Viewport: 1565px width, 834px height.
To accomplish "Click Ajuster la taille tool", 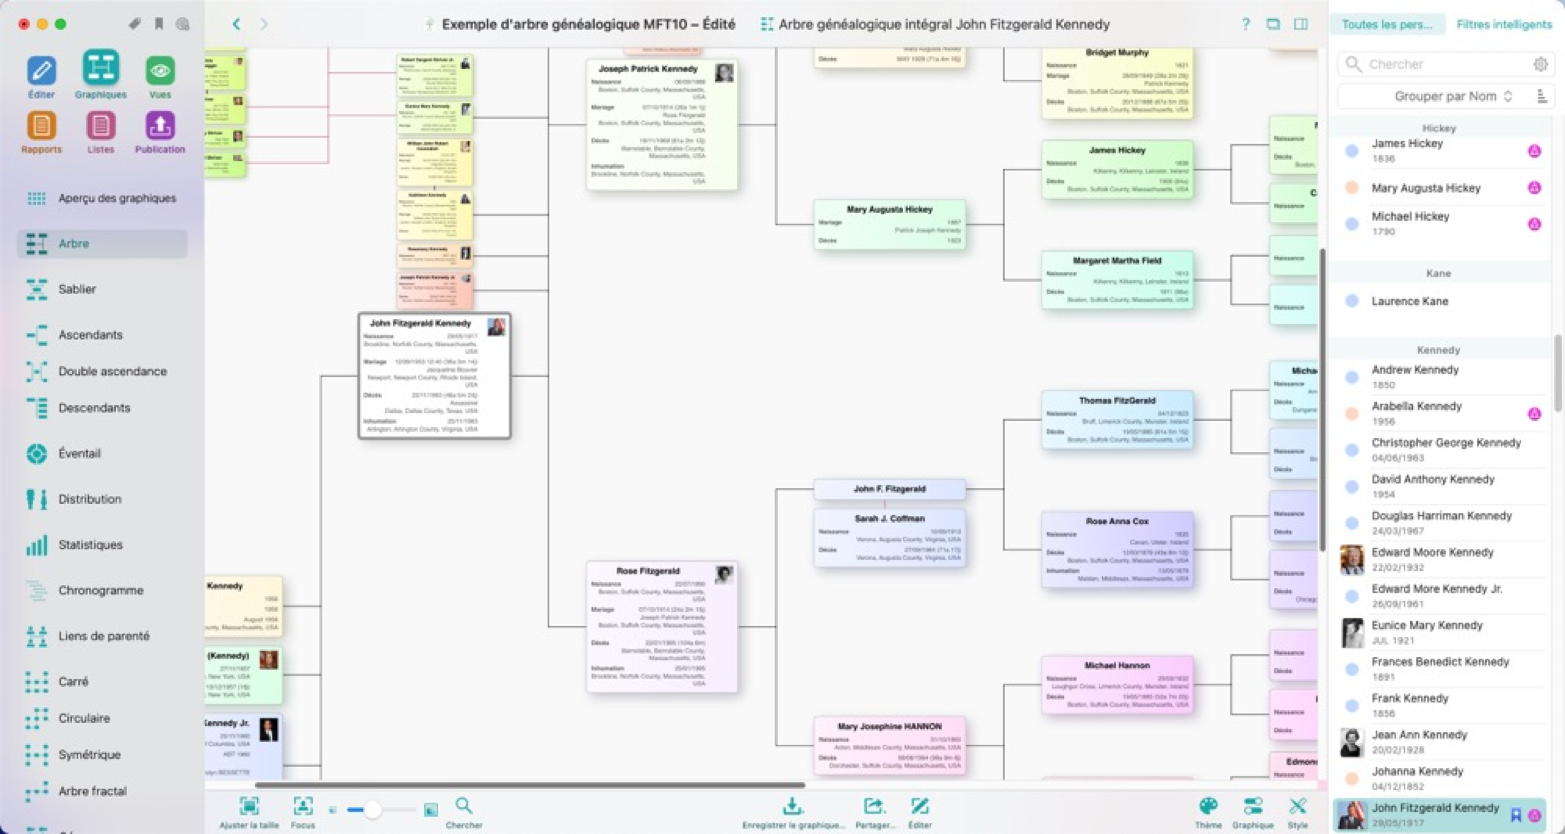I will pos(249,812).
